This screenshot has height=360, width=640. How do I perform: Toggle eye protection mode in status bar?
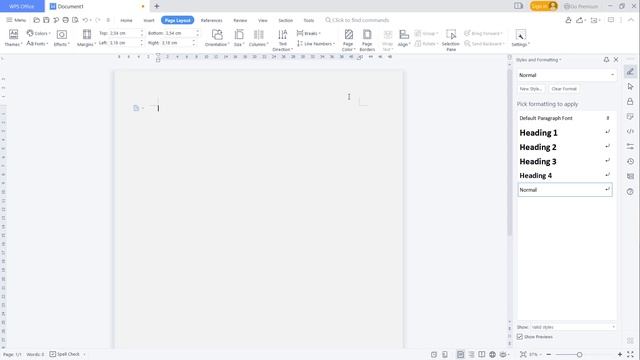click(x=504, y=354)
